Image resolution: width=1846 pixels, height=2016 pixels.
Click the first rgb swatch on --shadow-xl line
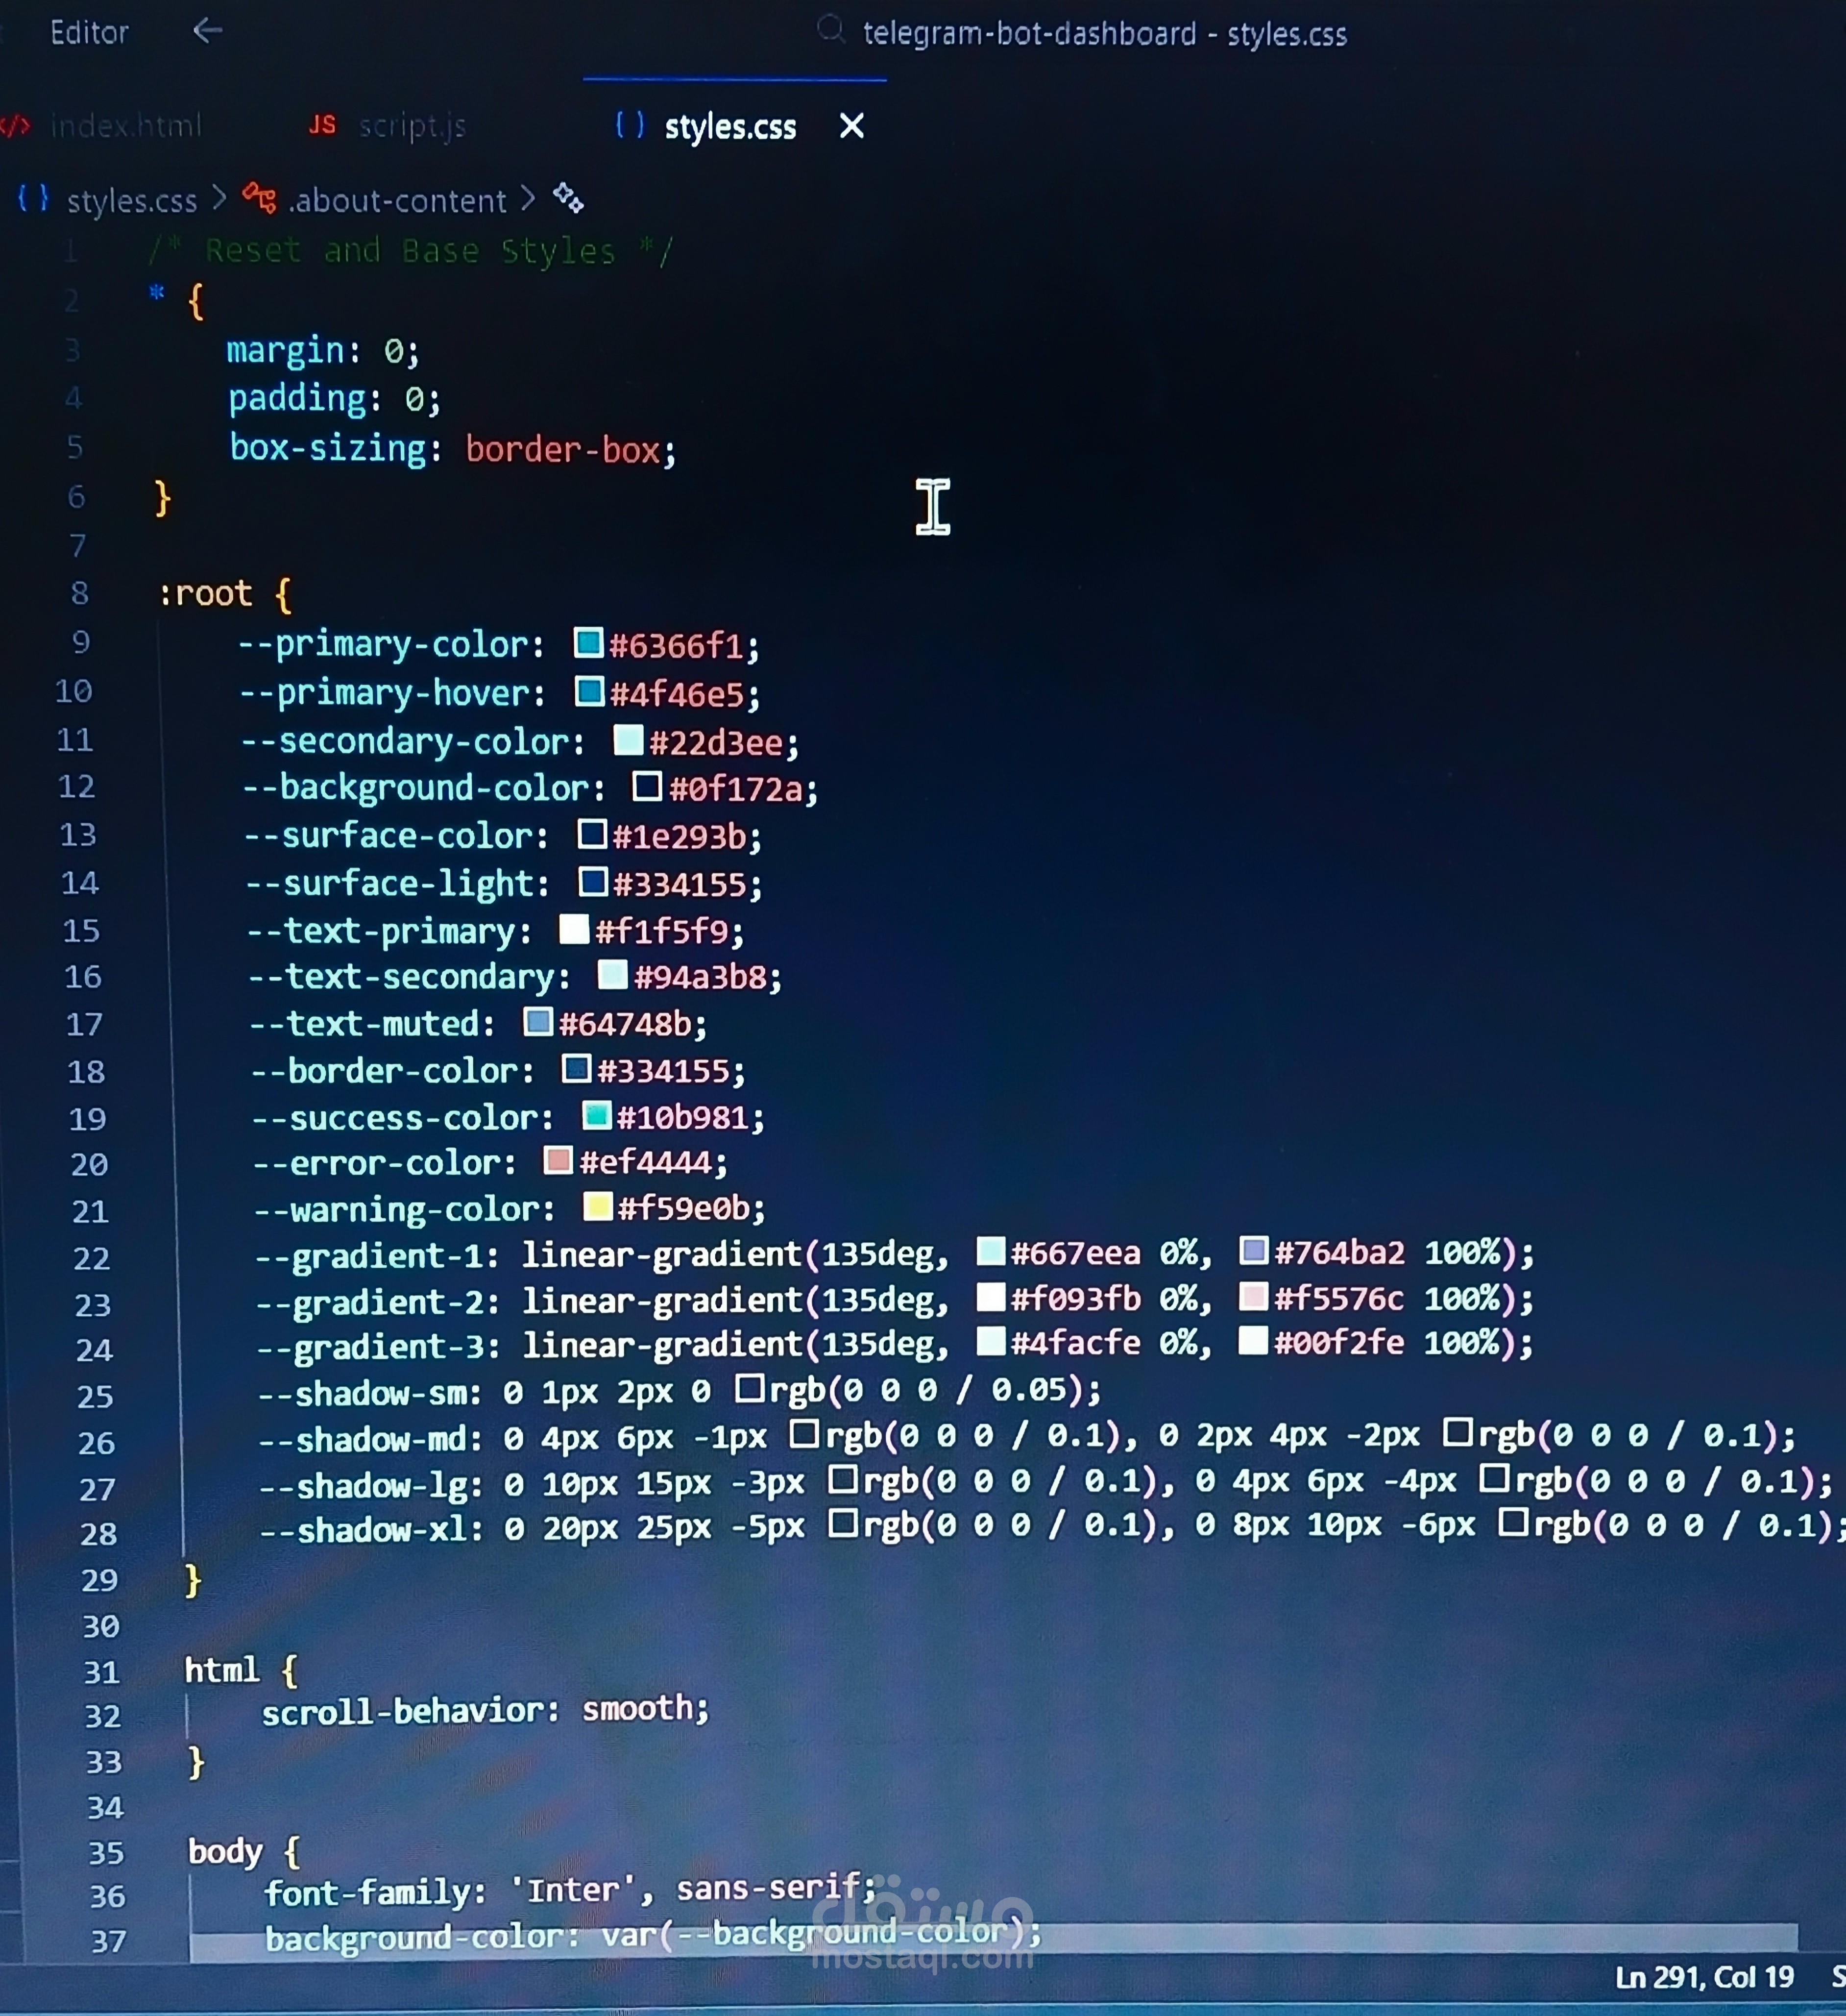tap(843, 1524)
